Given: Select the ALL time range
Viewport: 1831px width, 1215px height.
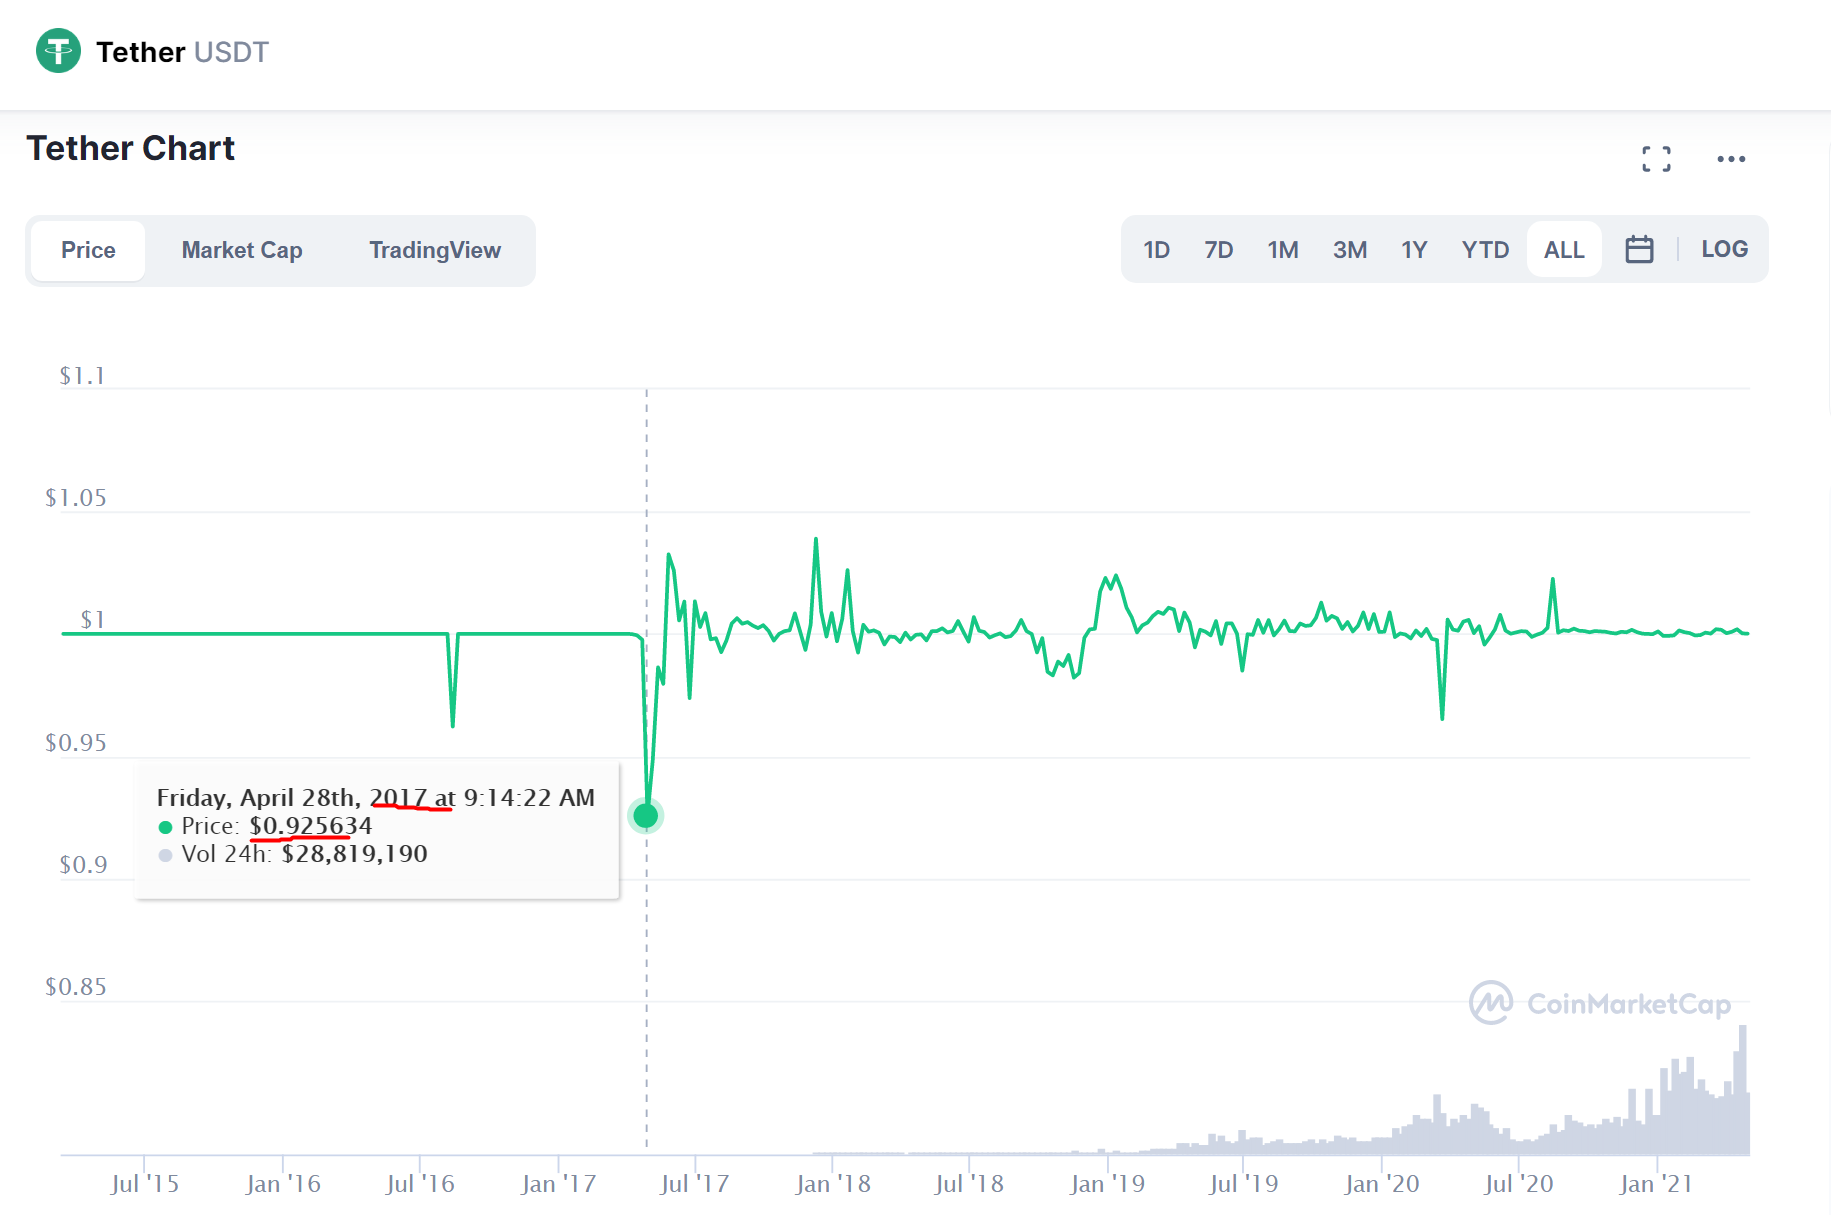Looking at the screenshot, I should point(1564,250).
